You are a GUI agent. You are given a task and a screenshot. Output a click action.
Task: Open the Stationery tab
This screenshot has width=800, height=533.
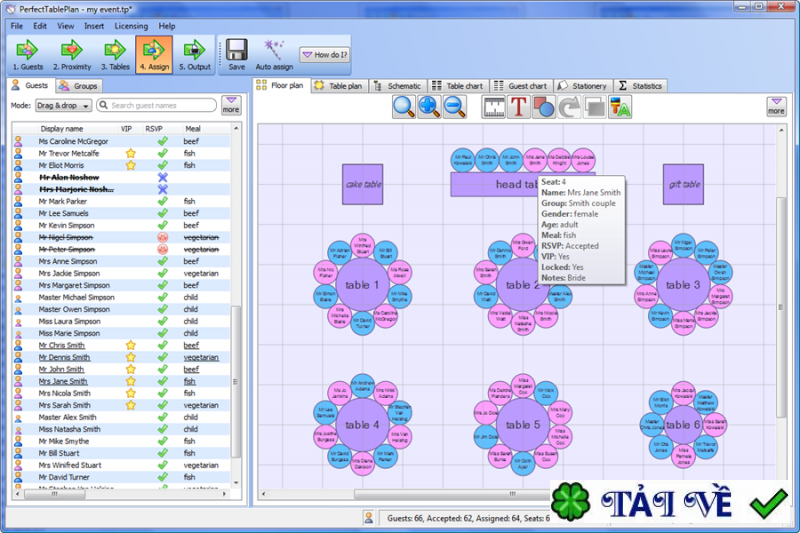pos(583,86)
